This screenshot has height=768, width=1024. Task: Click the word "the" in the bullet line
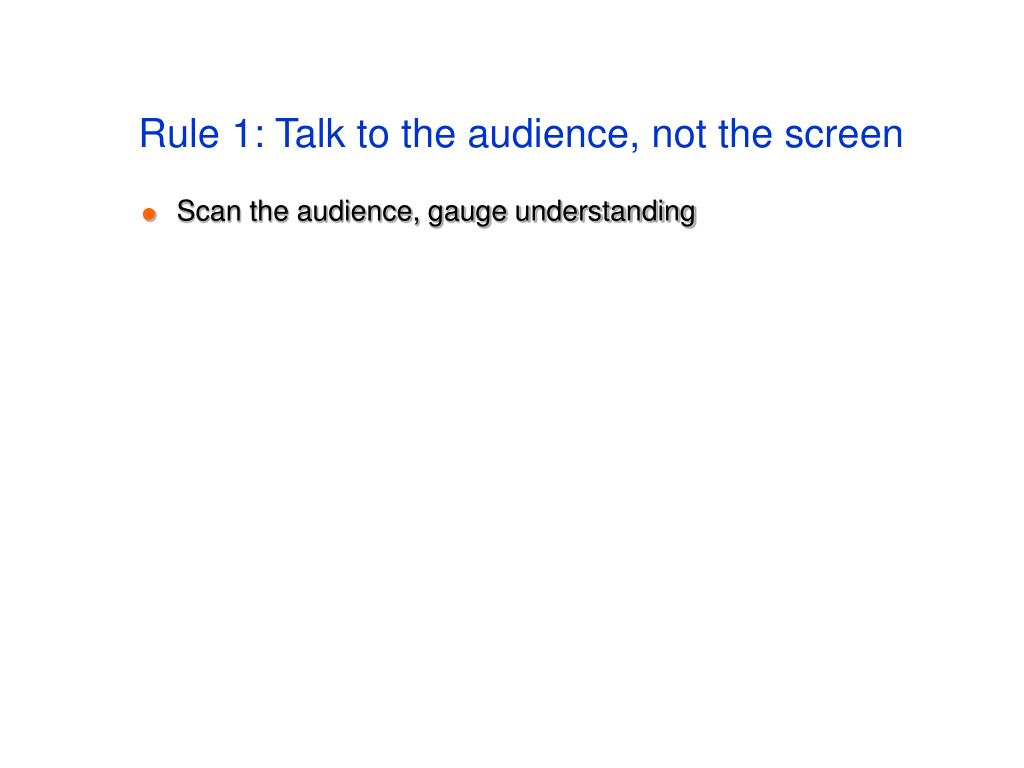coord(269,212)
